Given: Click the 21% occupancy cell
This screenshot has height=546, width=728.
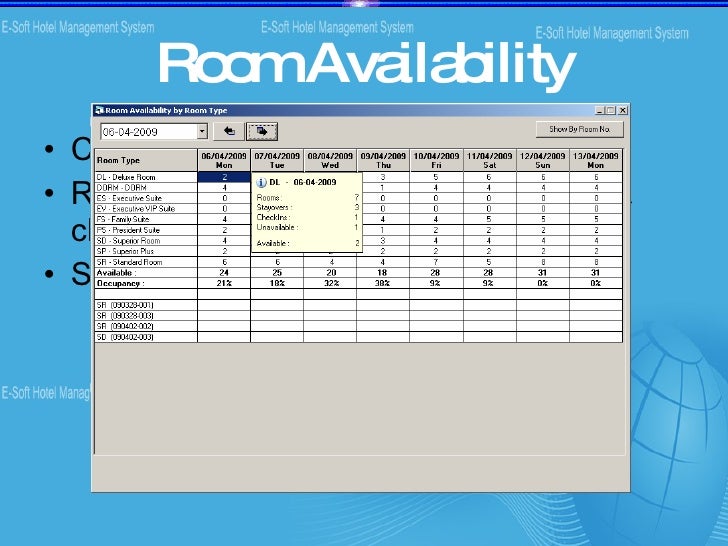Looking at the screenshot, I should coord(224,284).
